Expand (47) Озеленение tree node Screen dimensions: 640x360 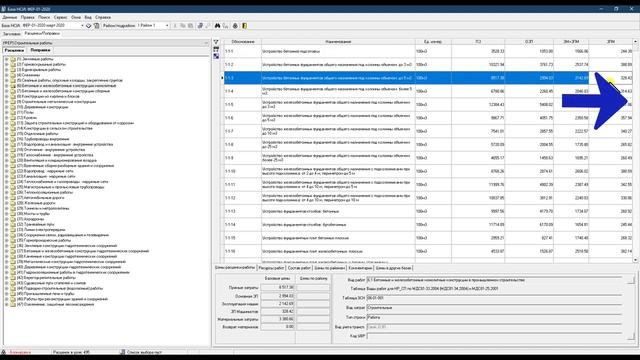tap(7, 304)
